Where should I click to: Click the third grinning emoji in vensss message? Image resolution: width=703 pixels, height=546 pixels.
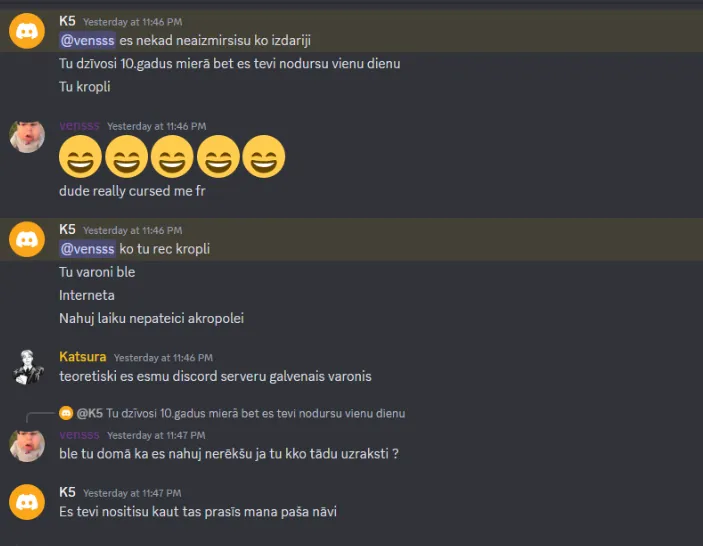point(172,157)
